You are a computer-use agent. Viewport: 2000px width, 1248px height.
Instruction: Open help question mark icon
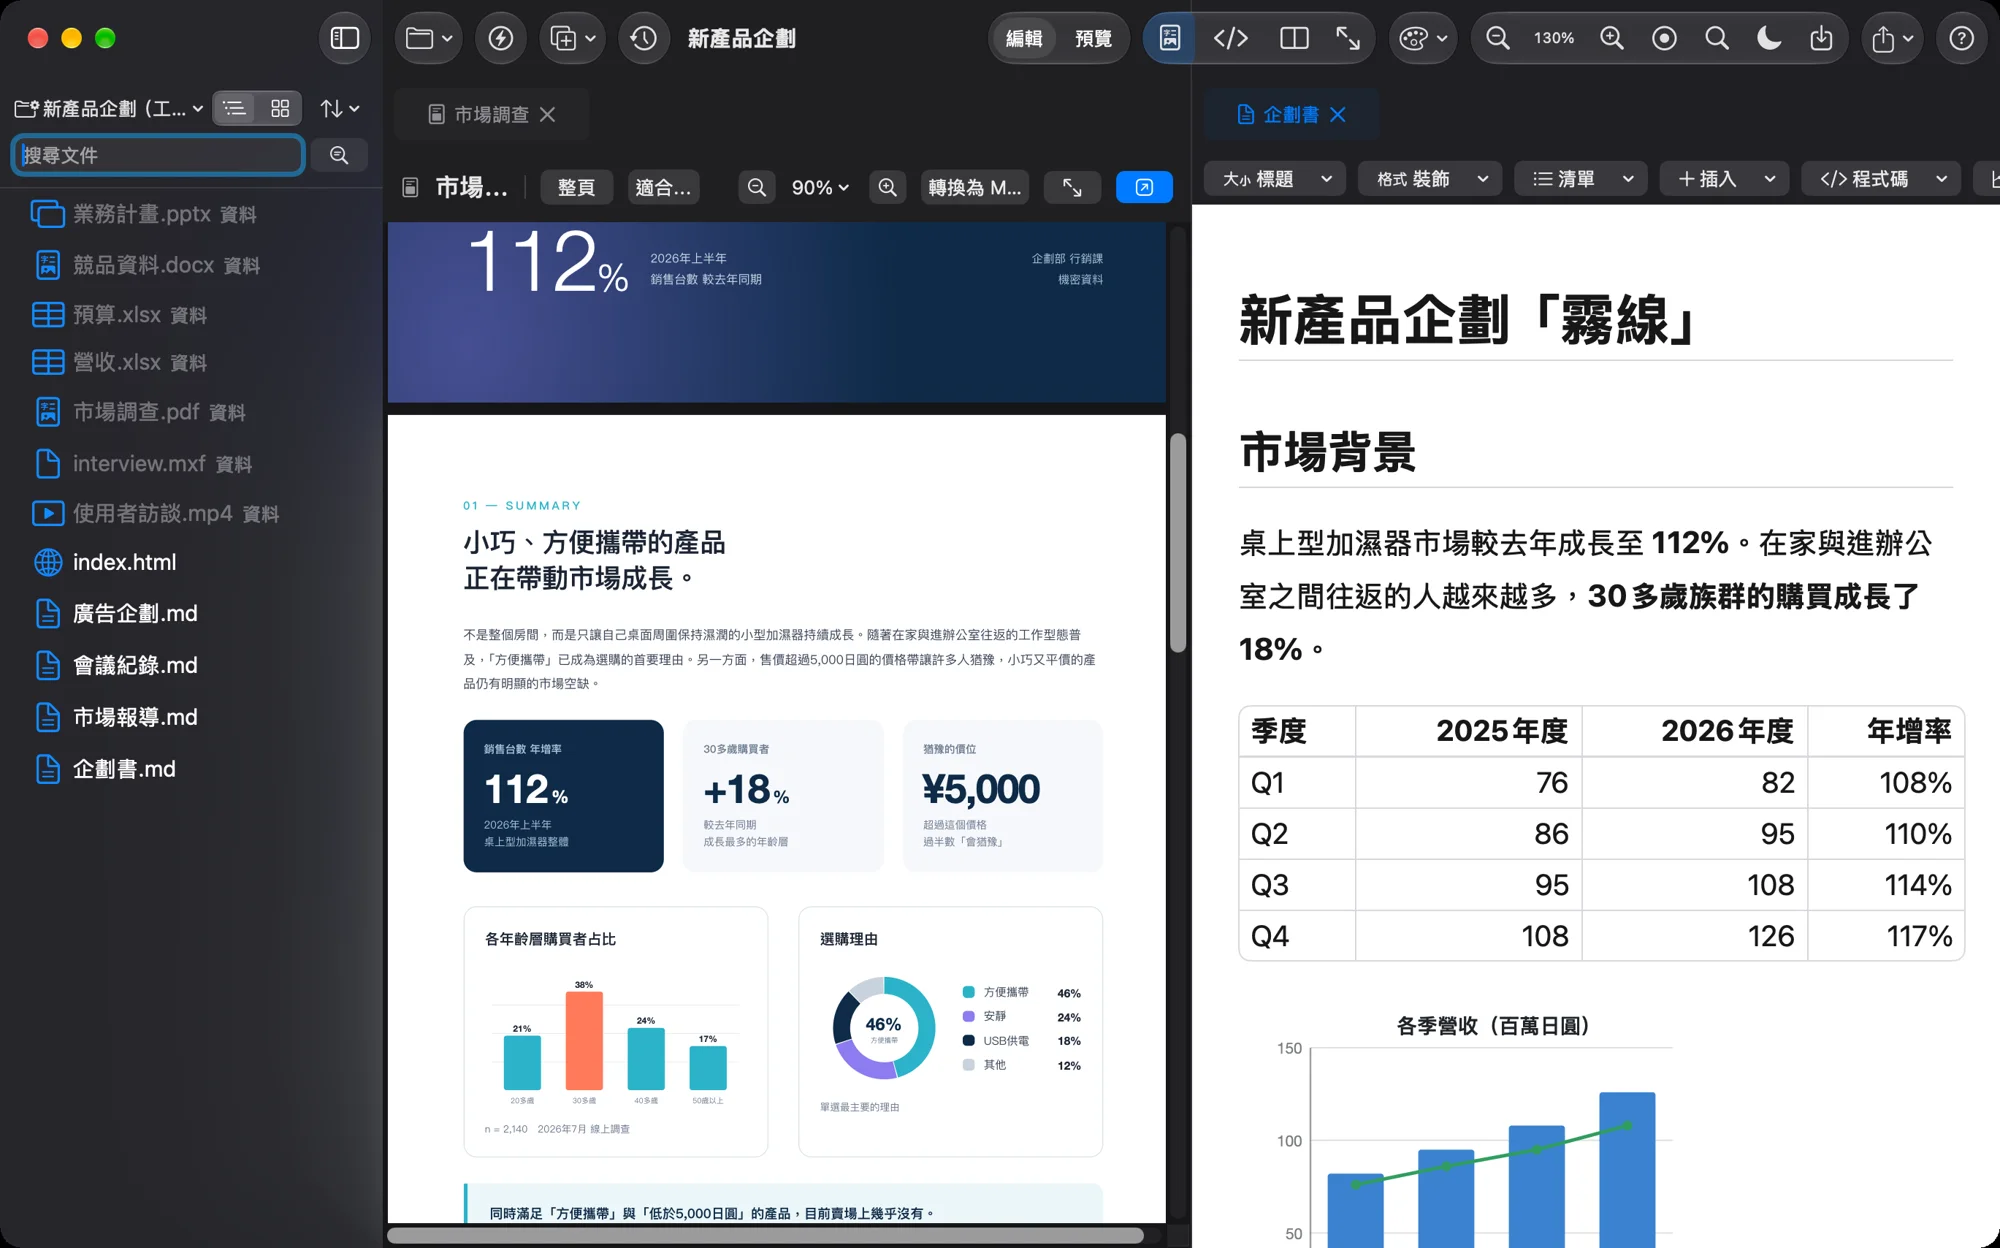(x=1962, y=38)
